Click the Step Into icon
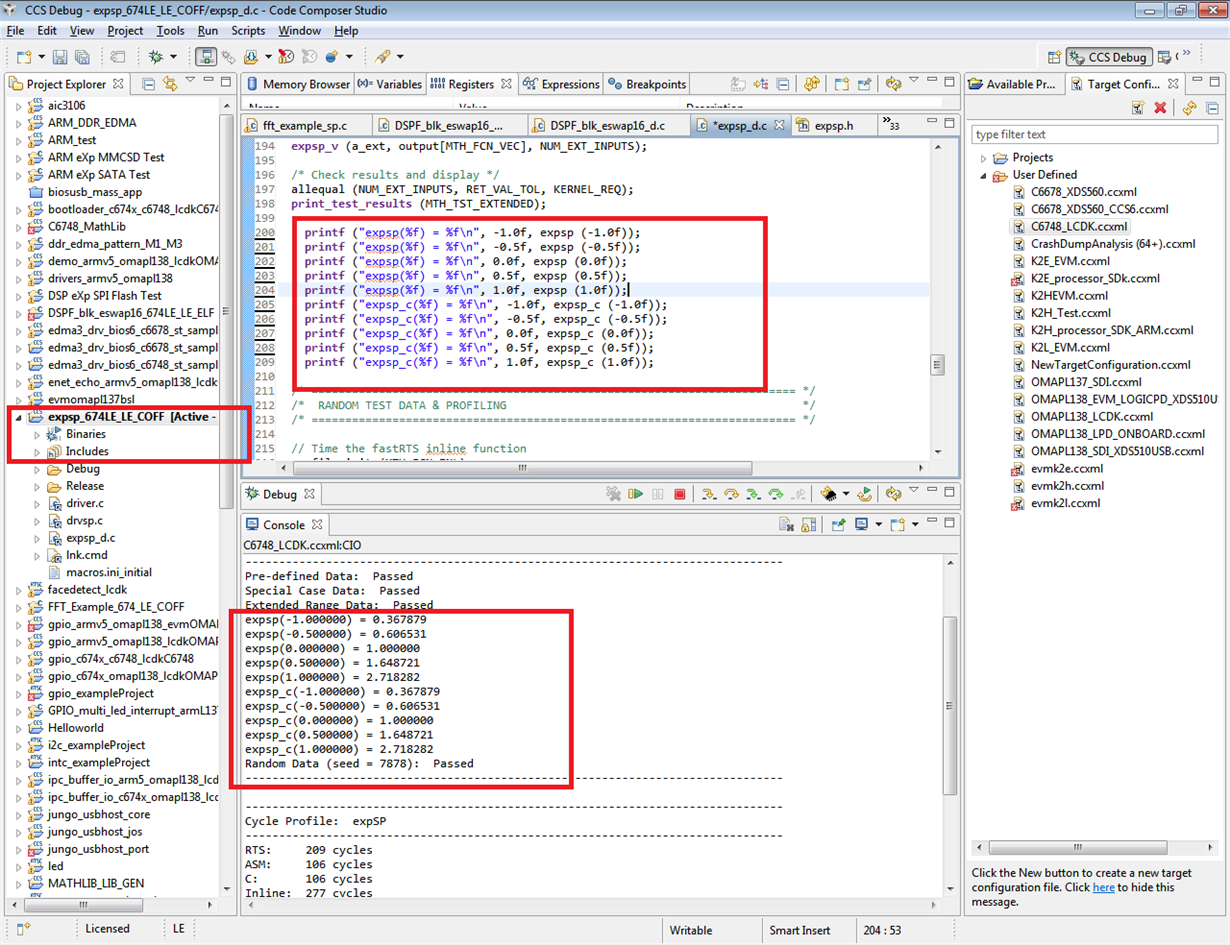This screenshot has height=945, width=1230. (x=709, y=494)
